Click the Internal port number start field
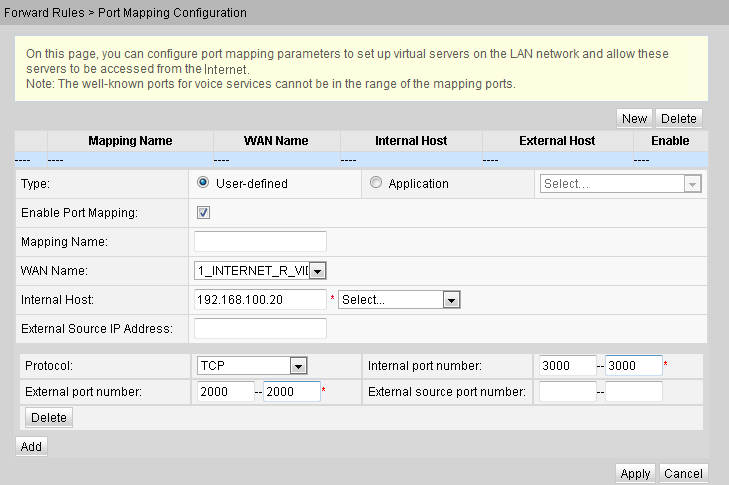 tap(566, 366)
